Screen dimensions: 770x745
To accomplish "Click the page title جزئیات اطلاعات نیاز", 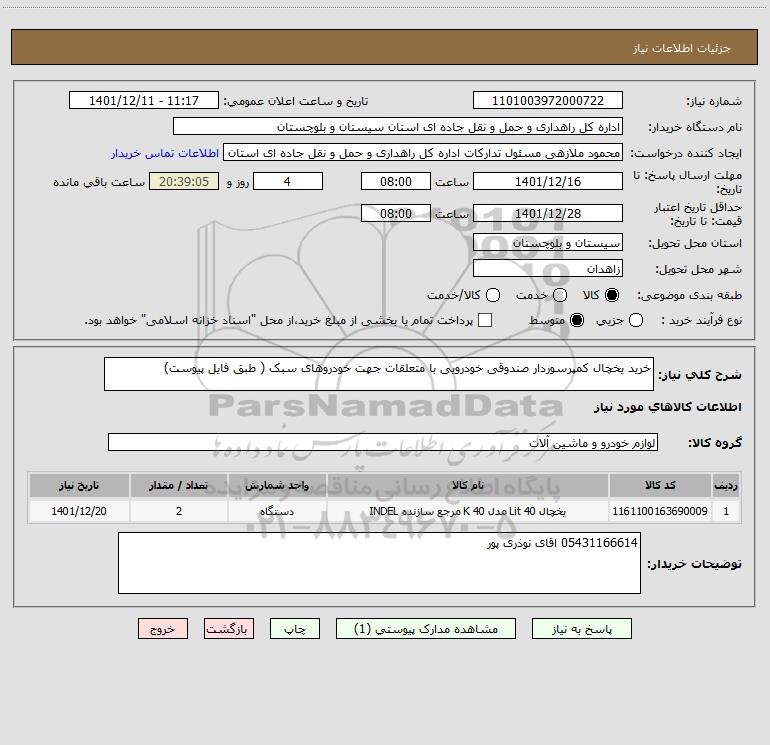I will click(682, 48).
